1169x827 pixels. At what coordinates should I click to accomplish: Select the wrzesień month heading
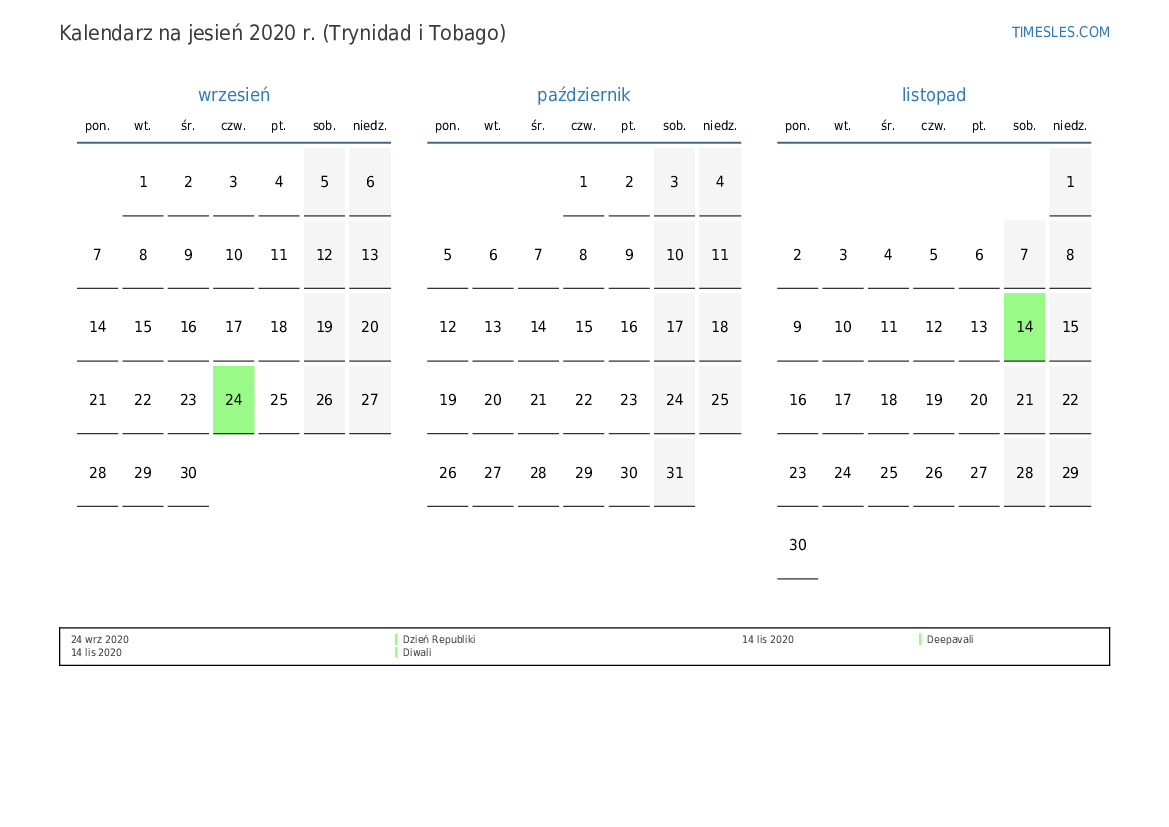pos(233,95)
